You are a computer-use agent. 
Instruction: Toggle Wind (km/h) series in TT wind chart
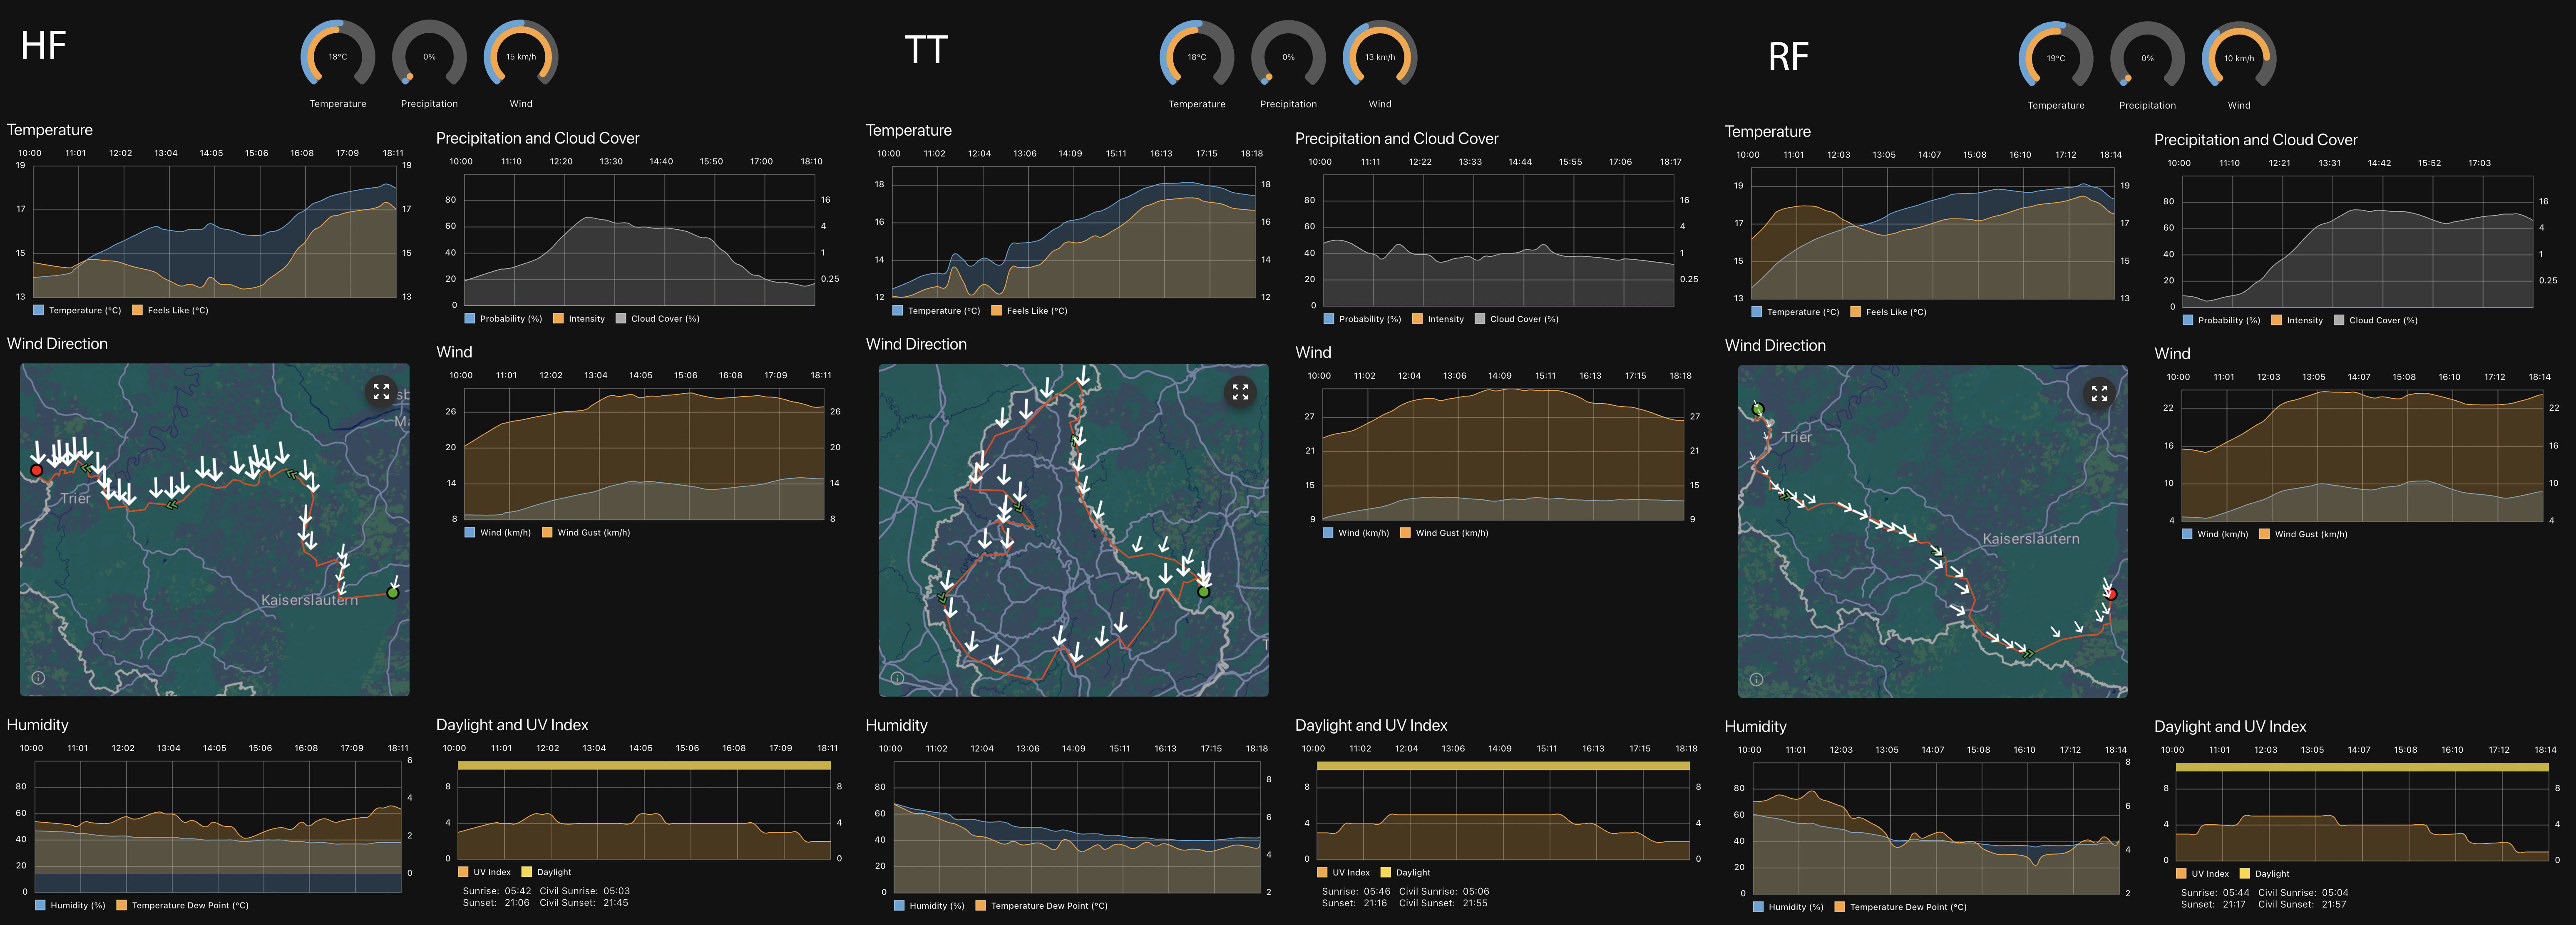[1356, 533]
